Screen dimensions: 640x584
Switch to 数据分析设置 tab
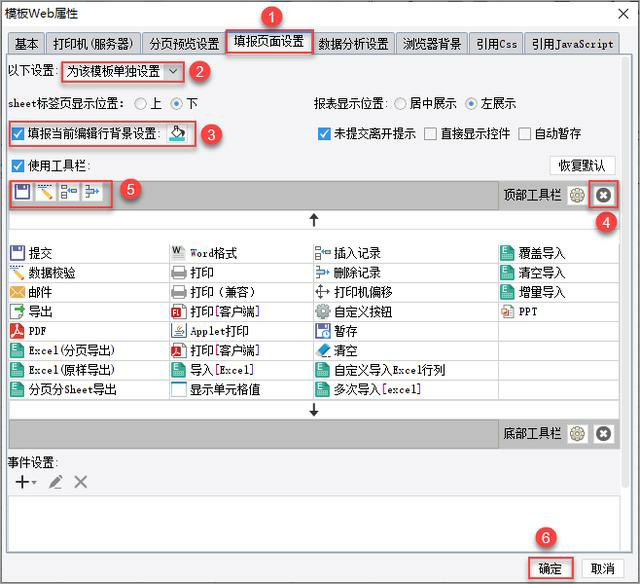click(353, 43)
